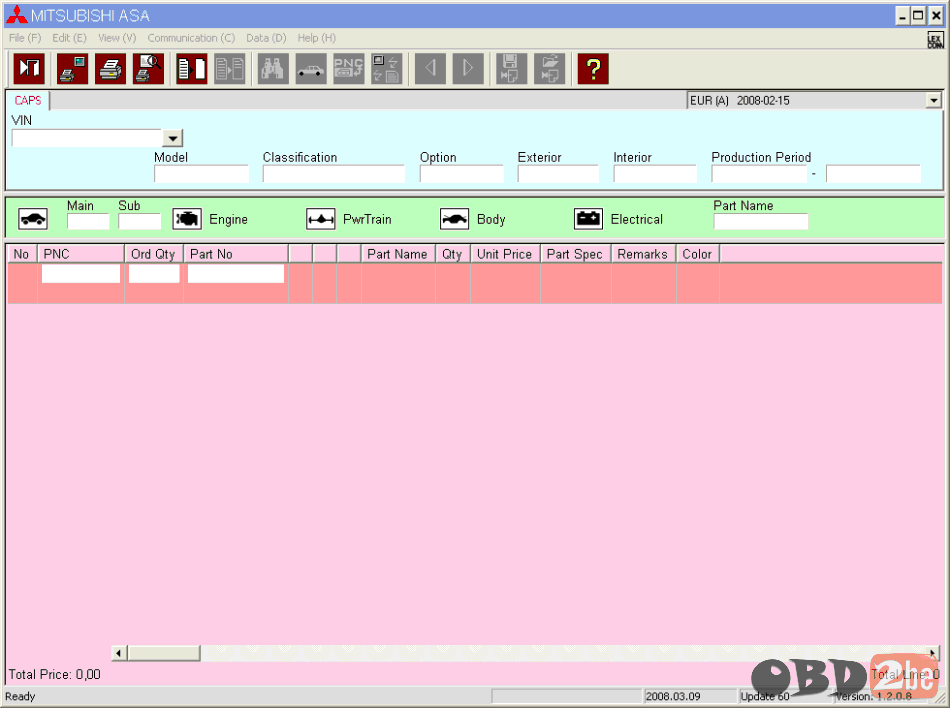Click the next right-arrow toolbar icon
Screen dimensions: 950x708
(468, 68)
